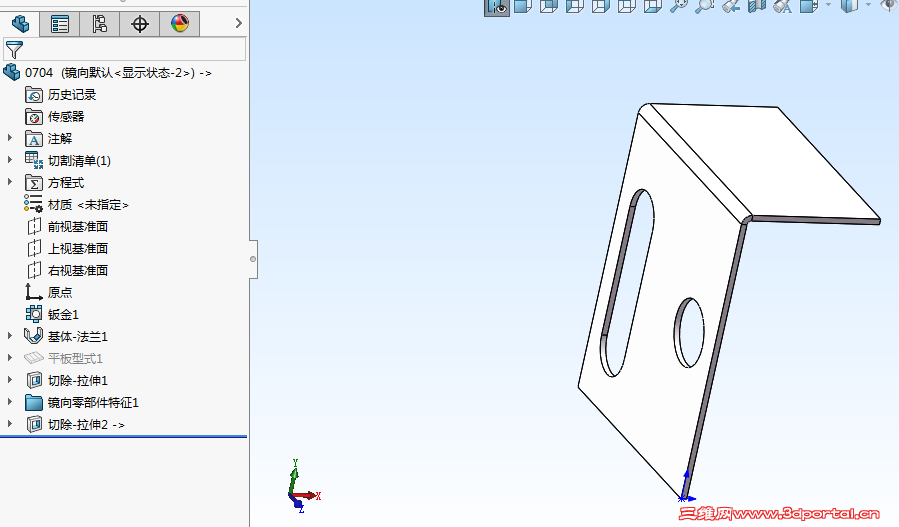899x527 pixels.
Task: Click the tree filter funnel icon
Action: pos(14,50)
